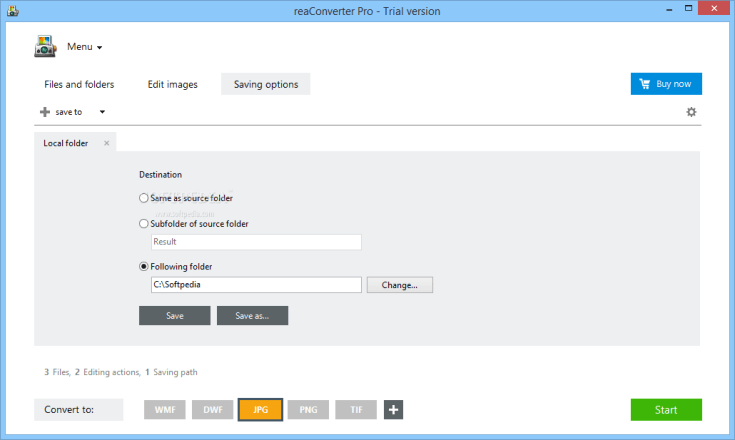Add another output format with plus icon
The height and width of the screenshot is (440, 735).
[393, 410]
